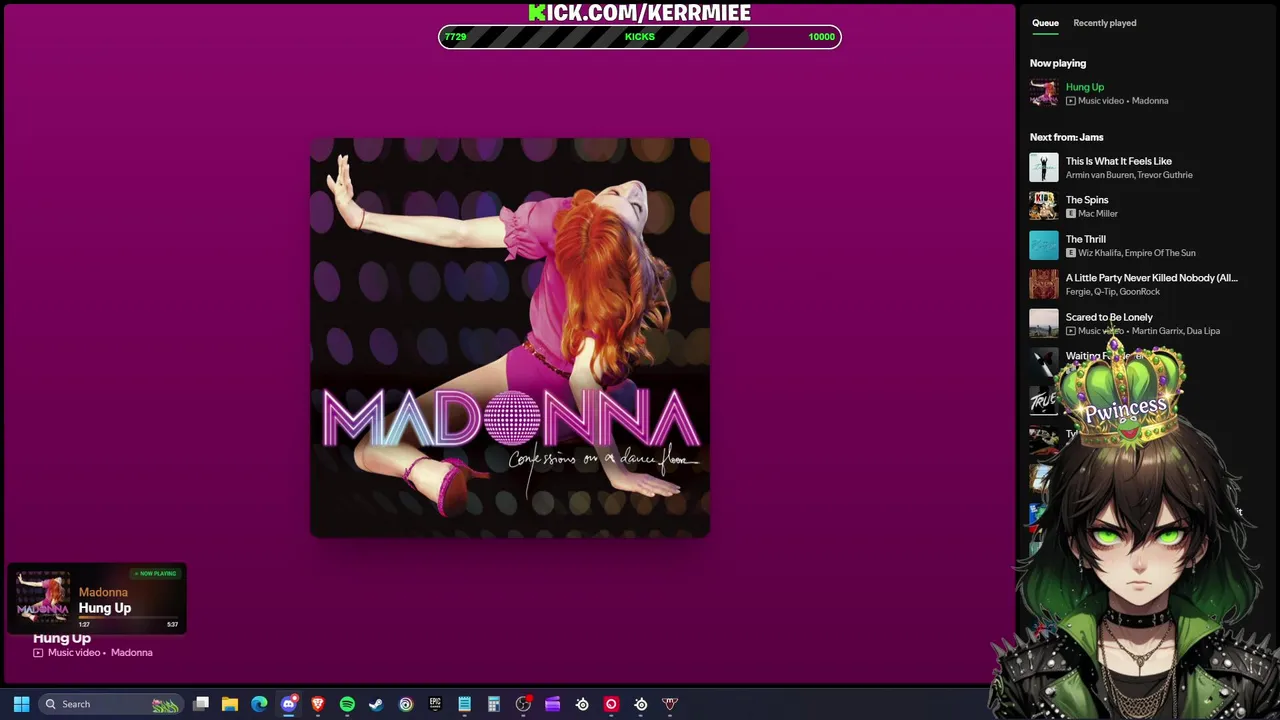Play This Is What It Feels Like

tap(1118, 161)
